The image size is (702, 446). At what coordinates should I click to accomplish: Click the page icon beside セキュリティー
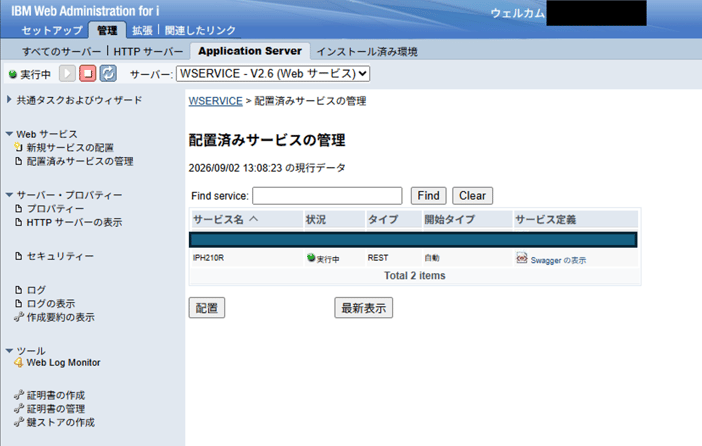point(18,256)
